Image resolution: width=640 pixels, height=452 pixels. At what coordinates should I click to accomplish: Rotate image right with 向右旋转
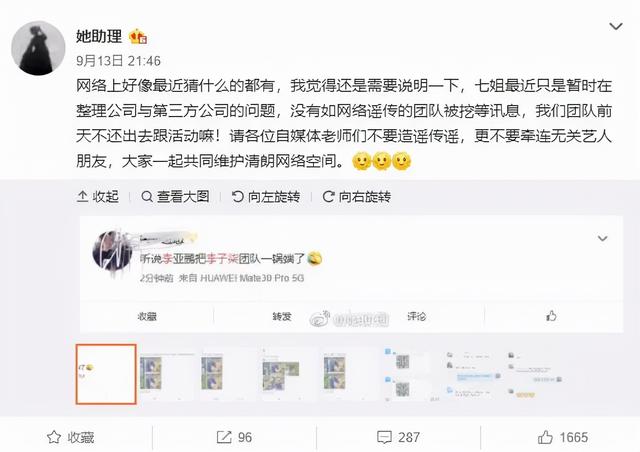(x=356, y=197)
